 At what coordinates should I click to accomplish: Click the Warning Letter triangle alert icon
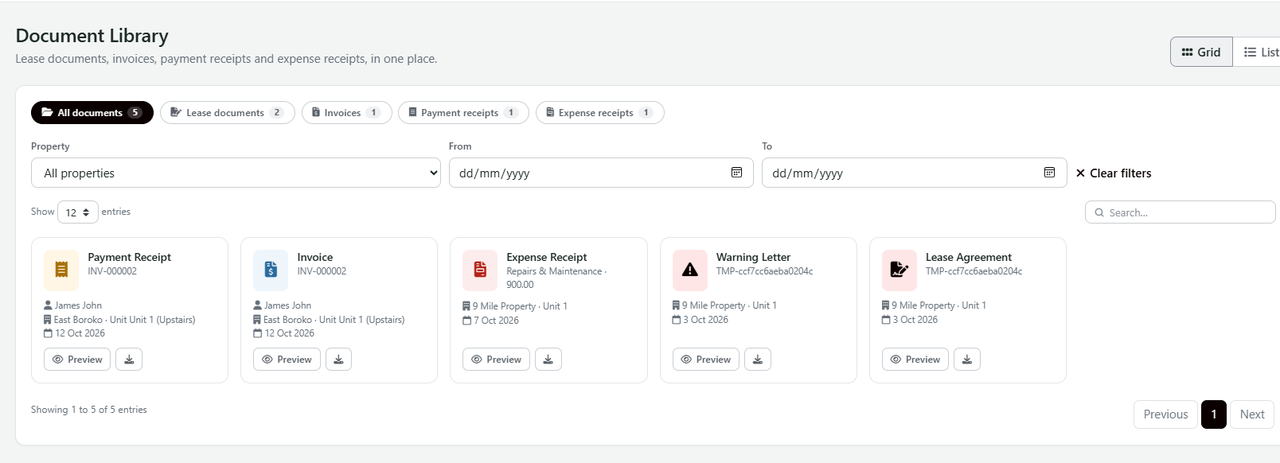[x=690, y=270]
